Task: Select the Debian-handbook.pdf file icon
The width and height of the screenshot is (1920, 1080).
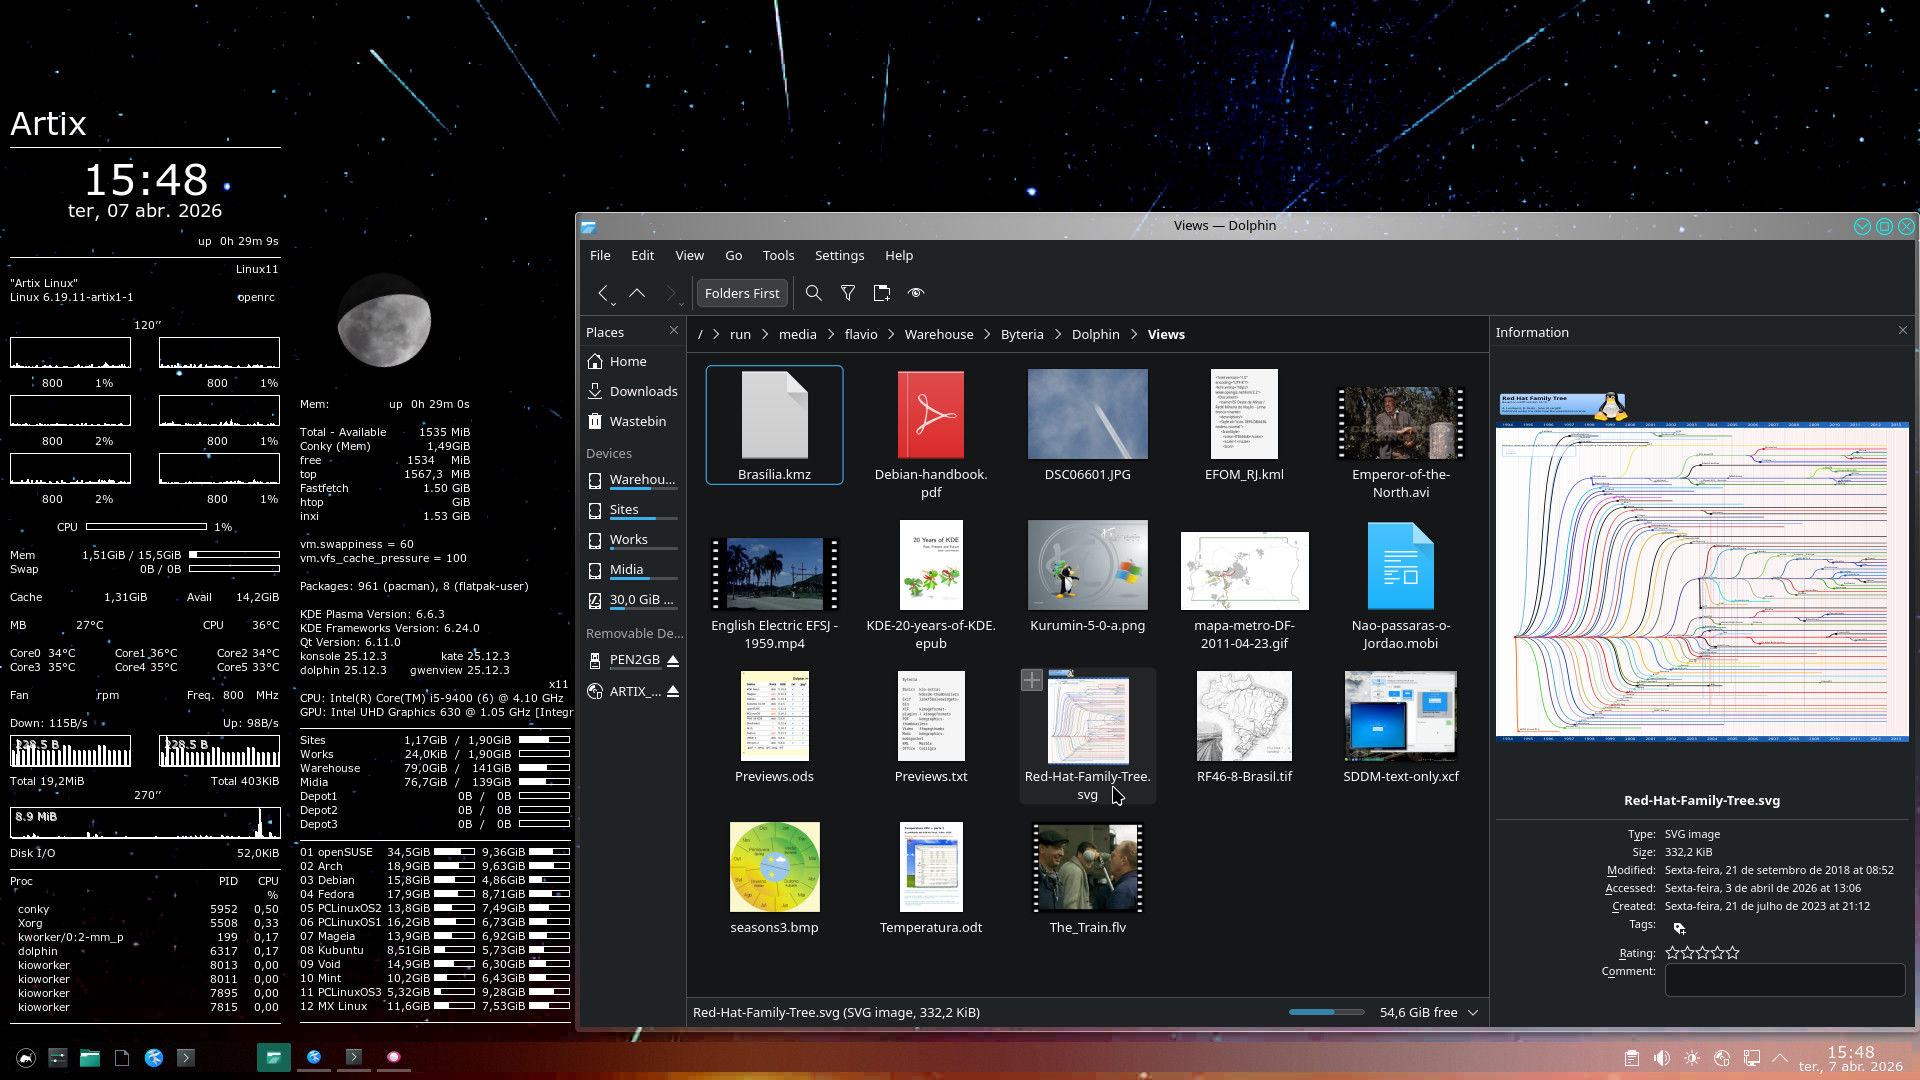Action: [931, 415]
